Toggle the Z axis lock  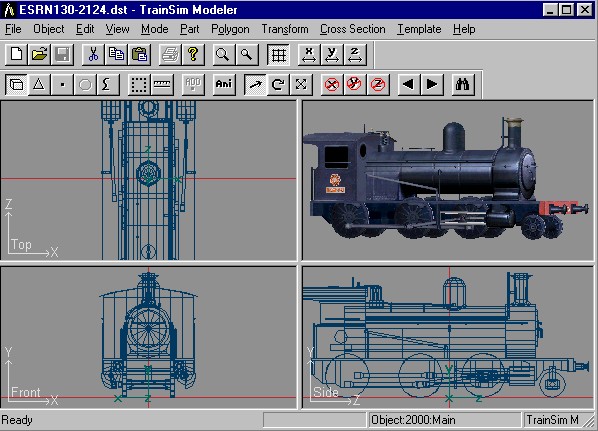378,84
